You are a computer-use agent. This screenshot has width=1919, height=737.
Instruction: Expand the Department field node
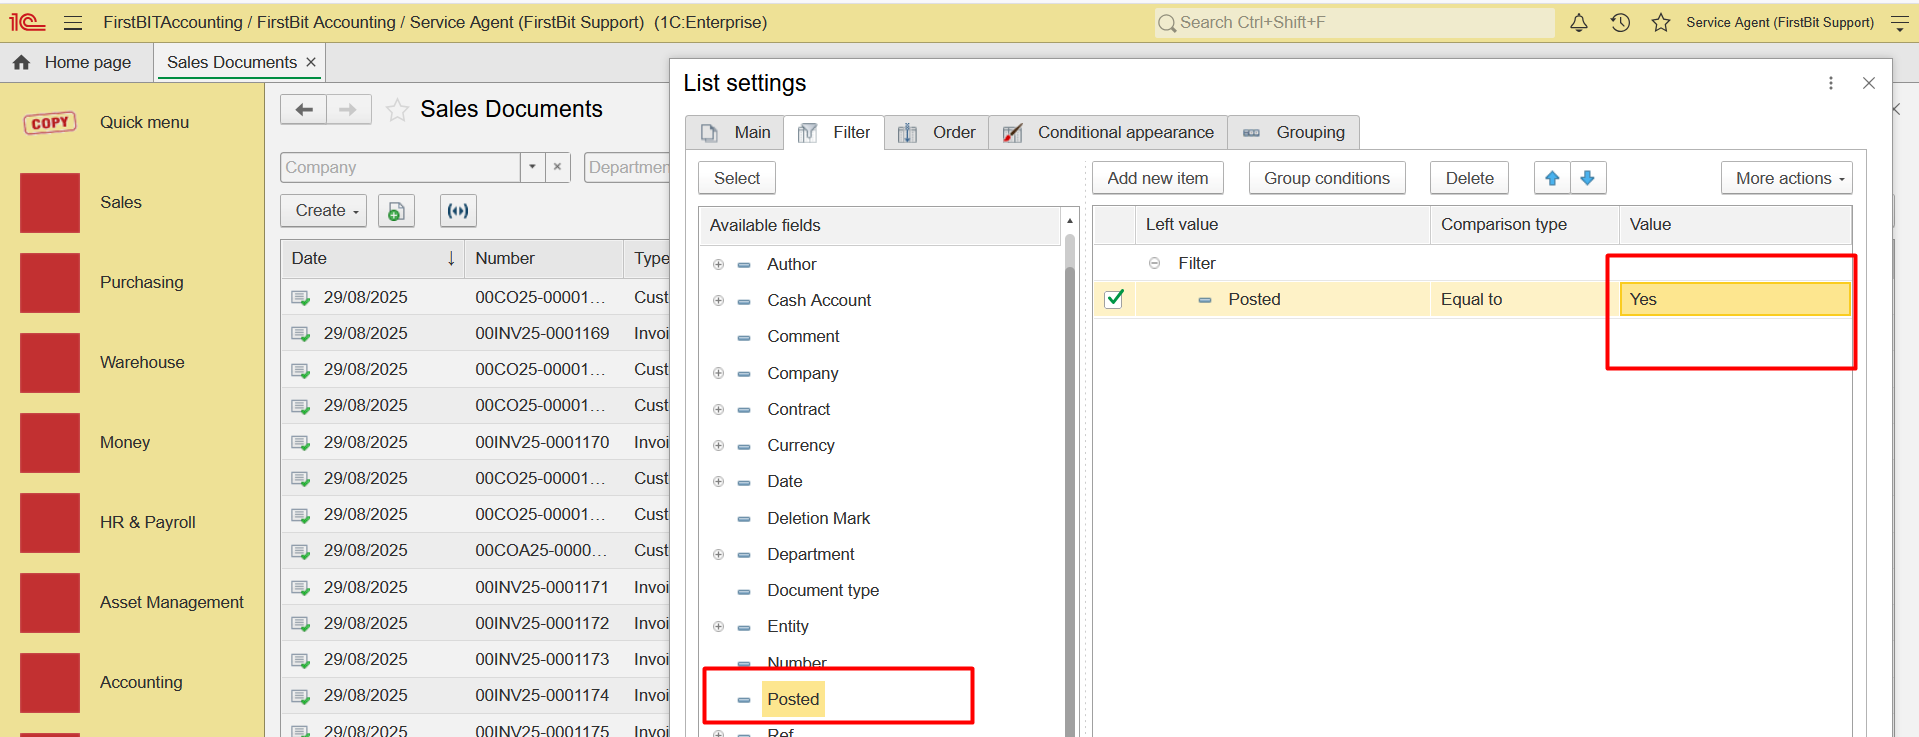[718, 554]
